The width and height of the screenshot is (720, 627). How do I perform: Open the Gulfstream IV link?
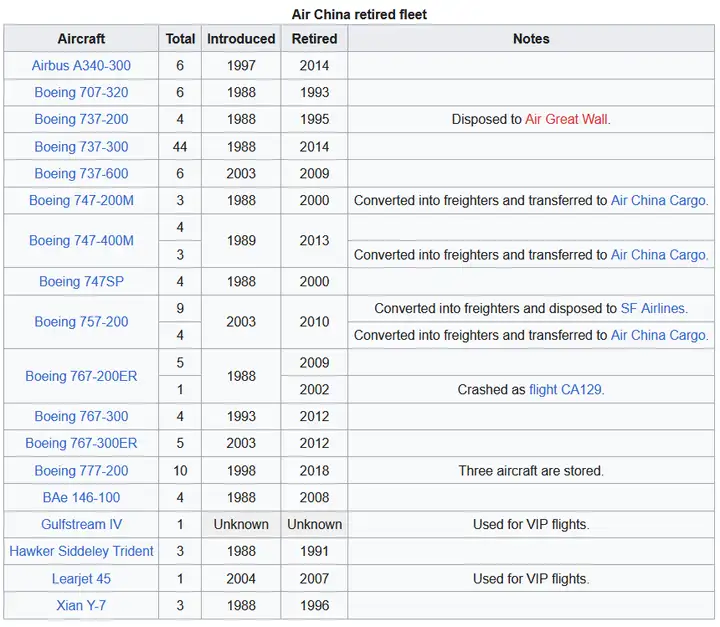coord(81,525)
